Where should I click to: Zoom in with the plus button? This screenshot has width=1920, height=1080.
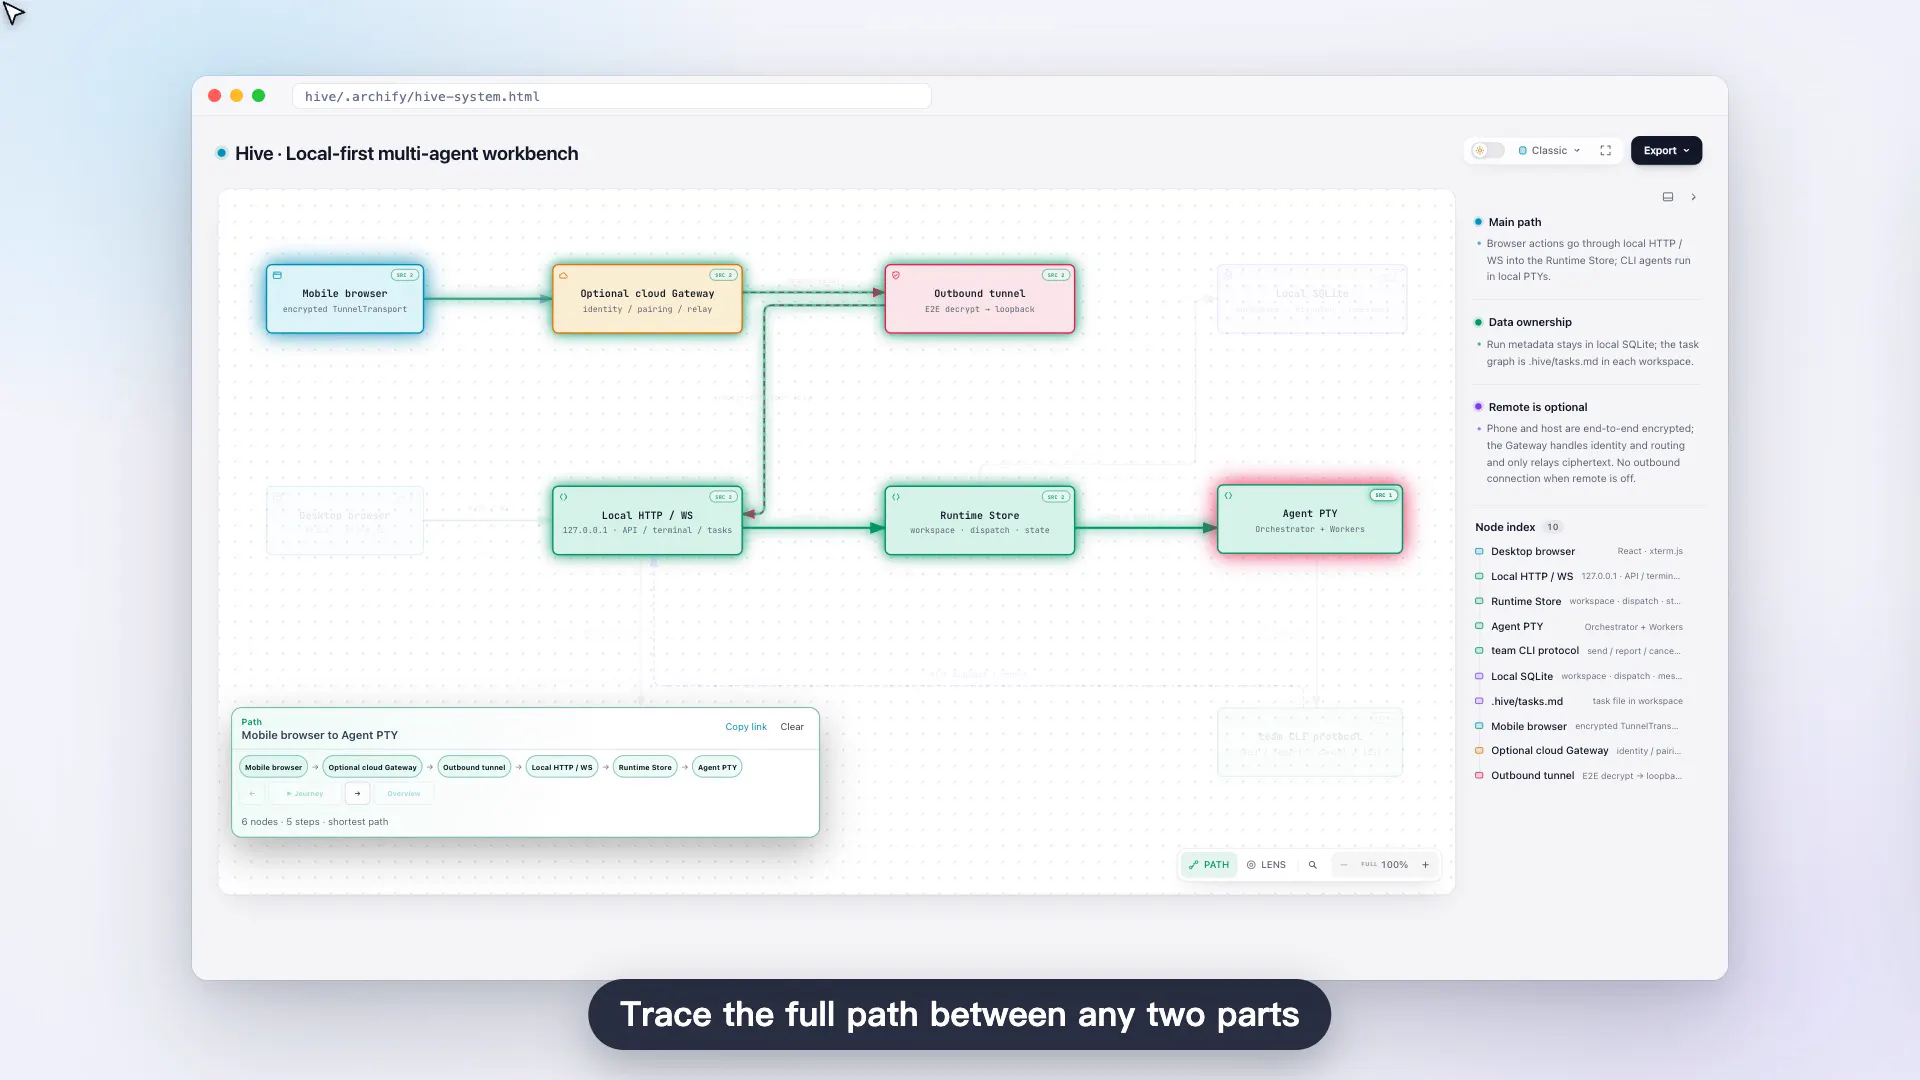[1425, 864]
